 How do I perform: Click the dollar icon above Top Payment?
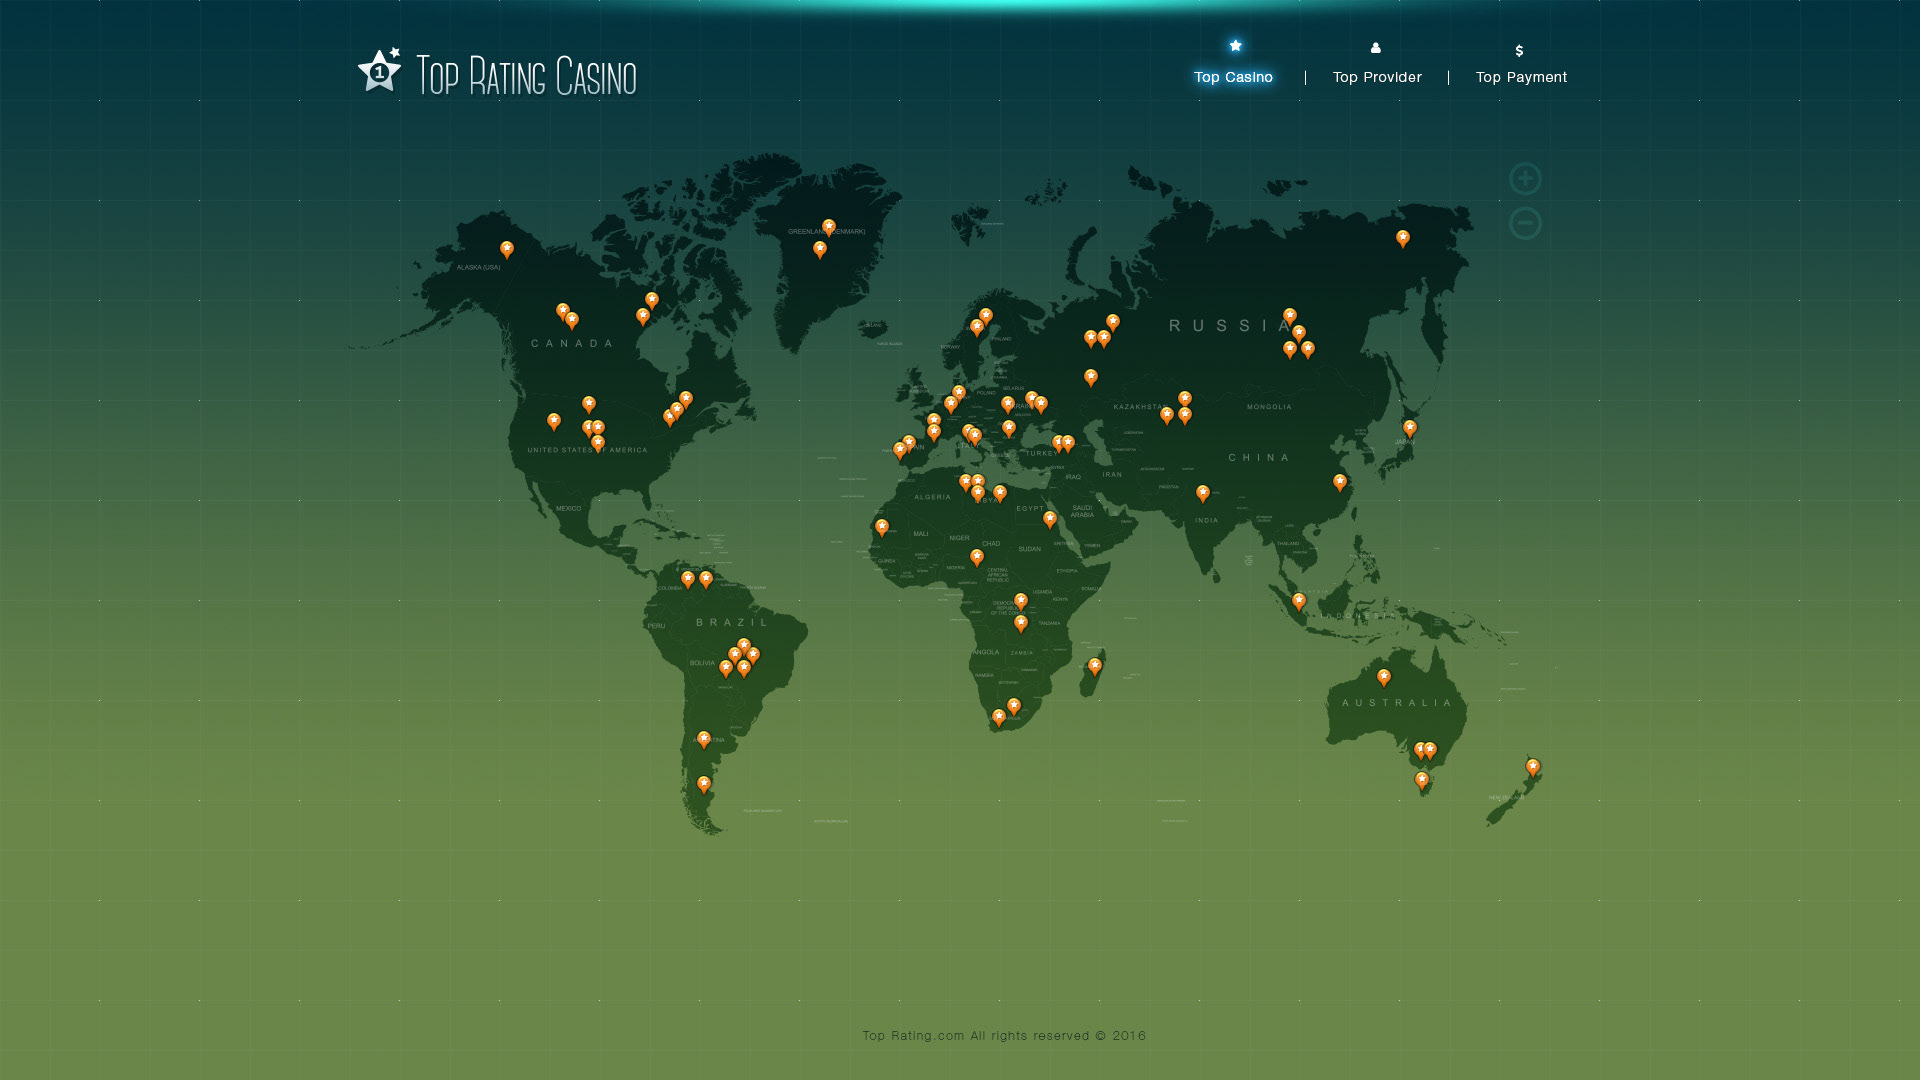tap(1519, 51)
